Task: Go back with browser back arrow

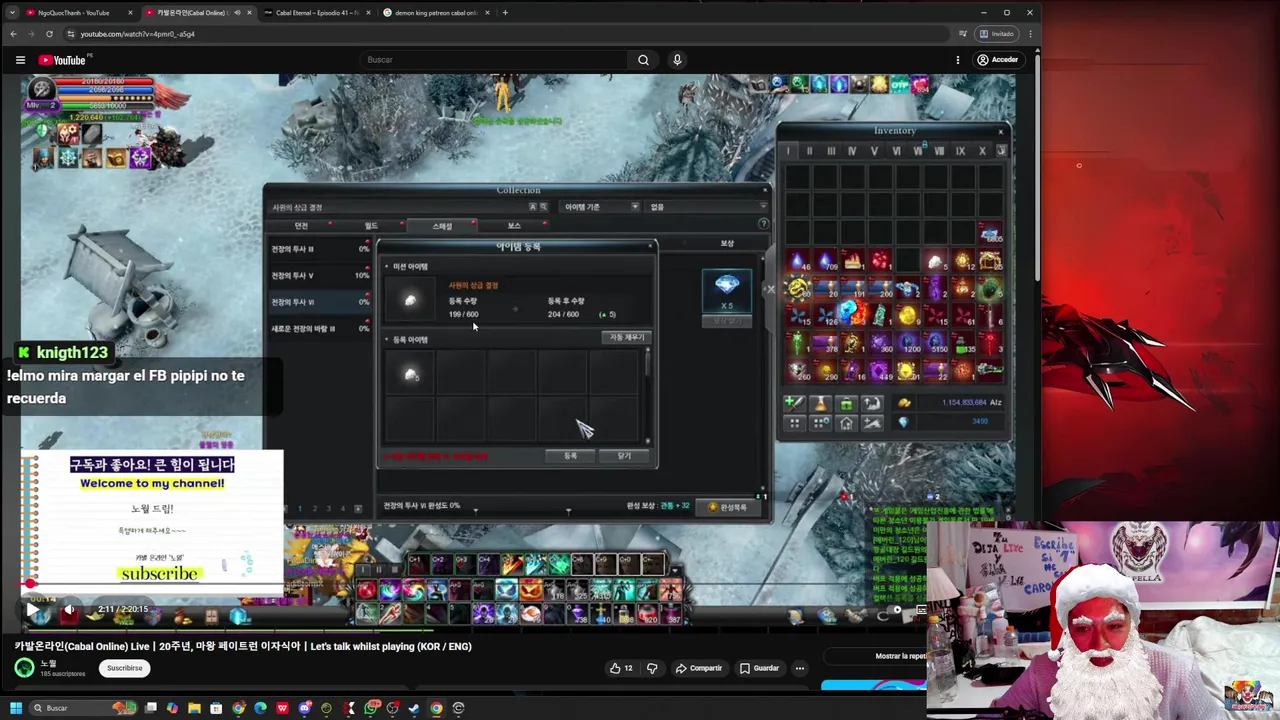Action: (x=13, y=34)
